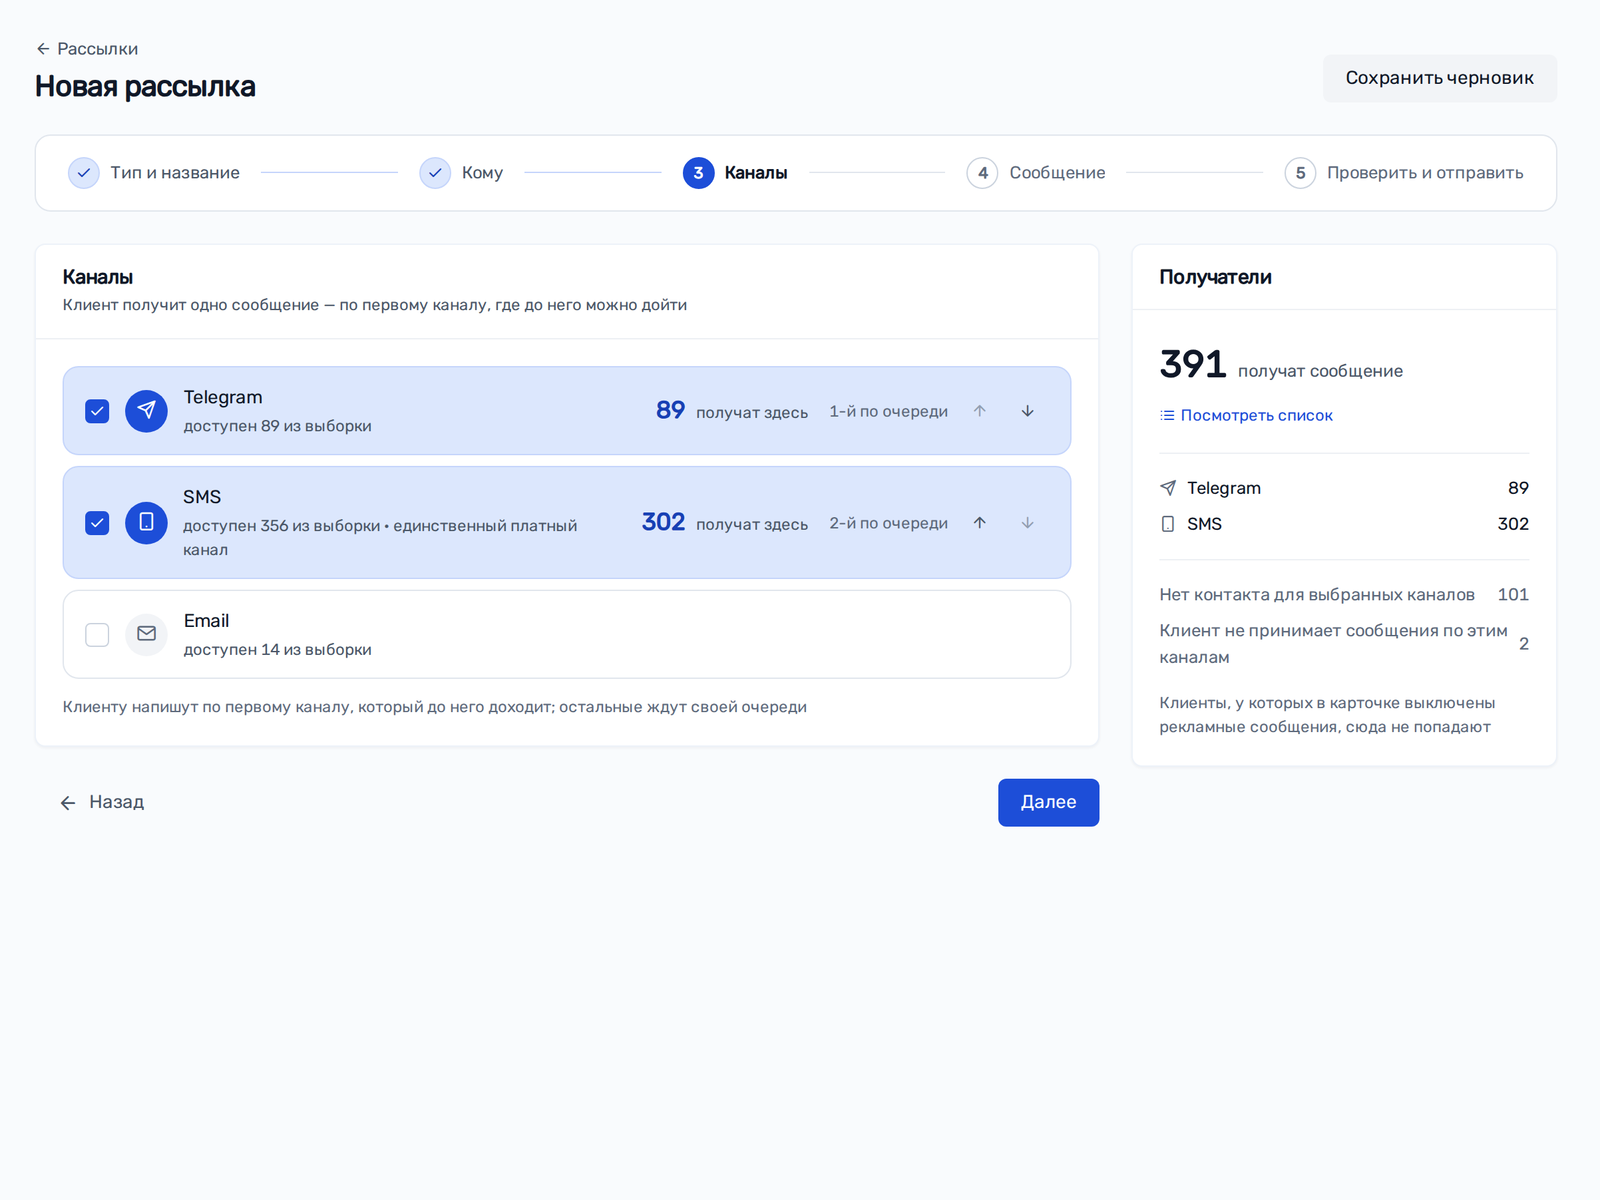The width and height of the screenshot is (1600, 1200).
Task: Click the 391 recipients total
Action: point(1193,364)
